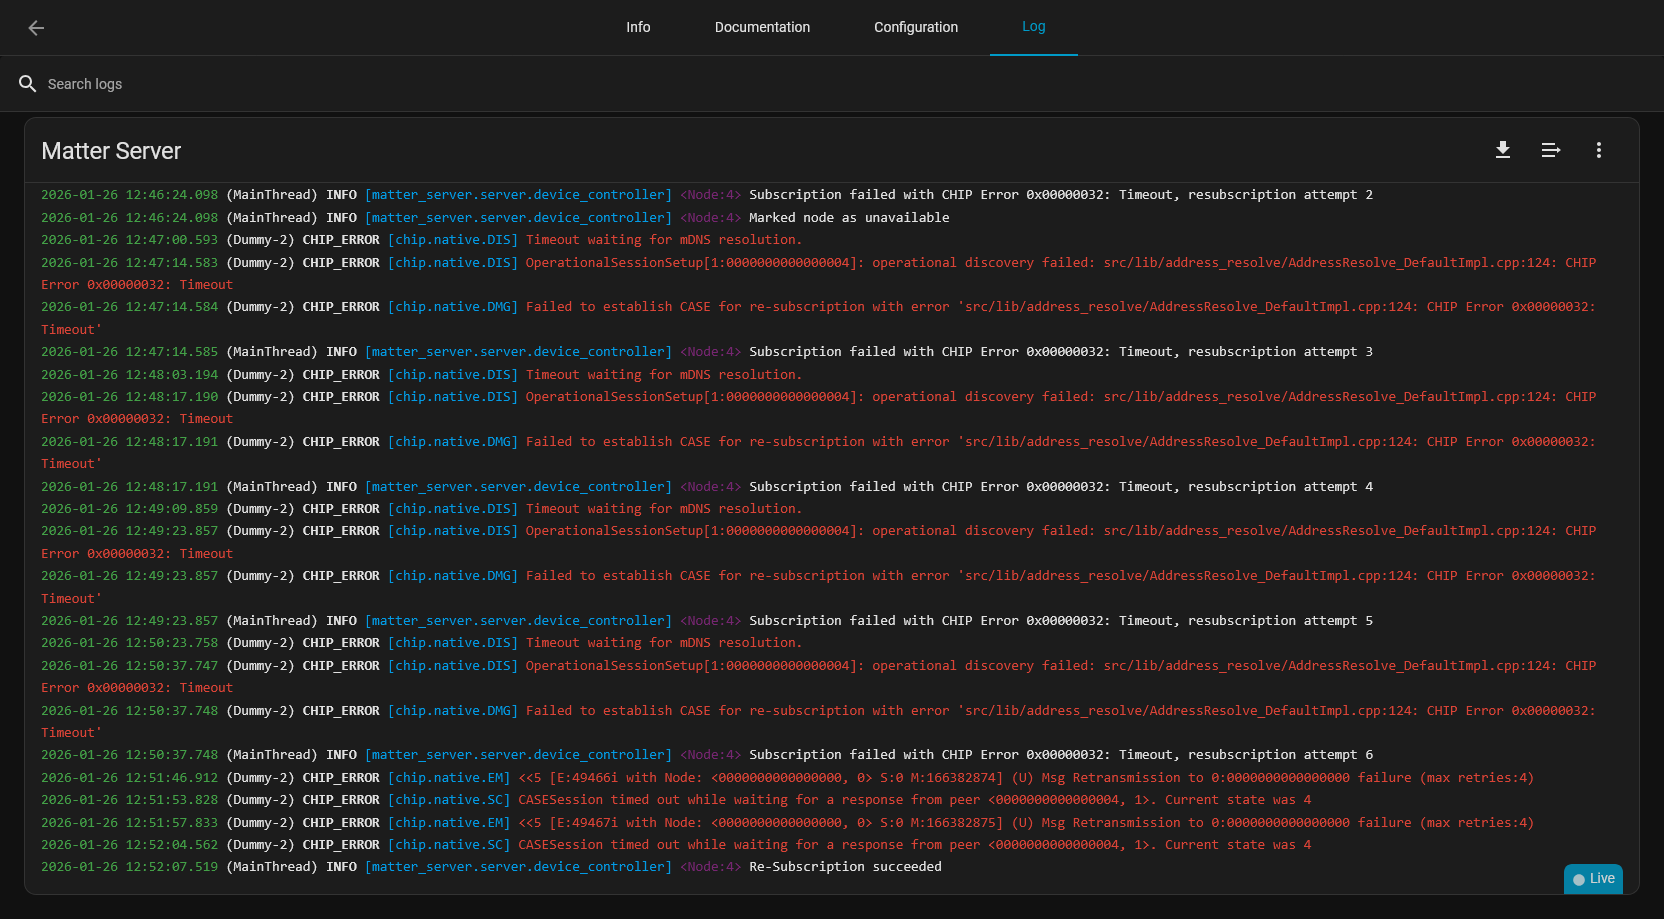The width and height of the screenshot is (1664, 919).
Task: Click the Re-Subscription succeeded log message
Action: tap(844, 867)
